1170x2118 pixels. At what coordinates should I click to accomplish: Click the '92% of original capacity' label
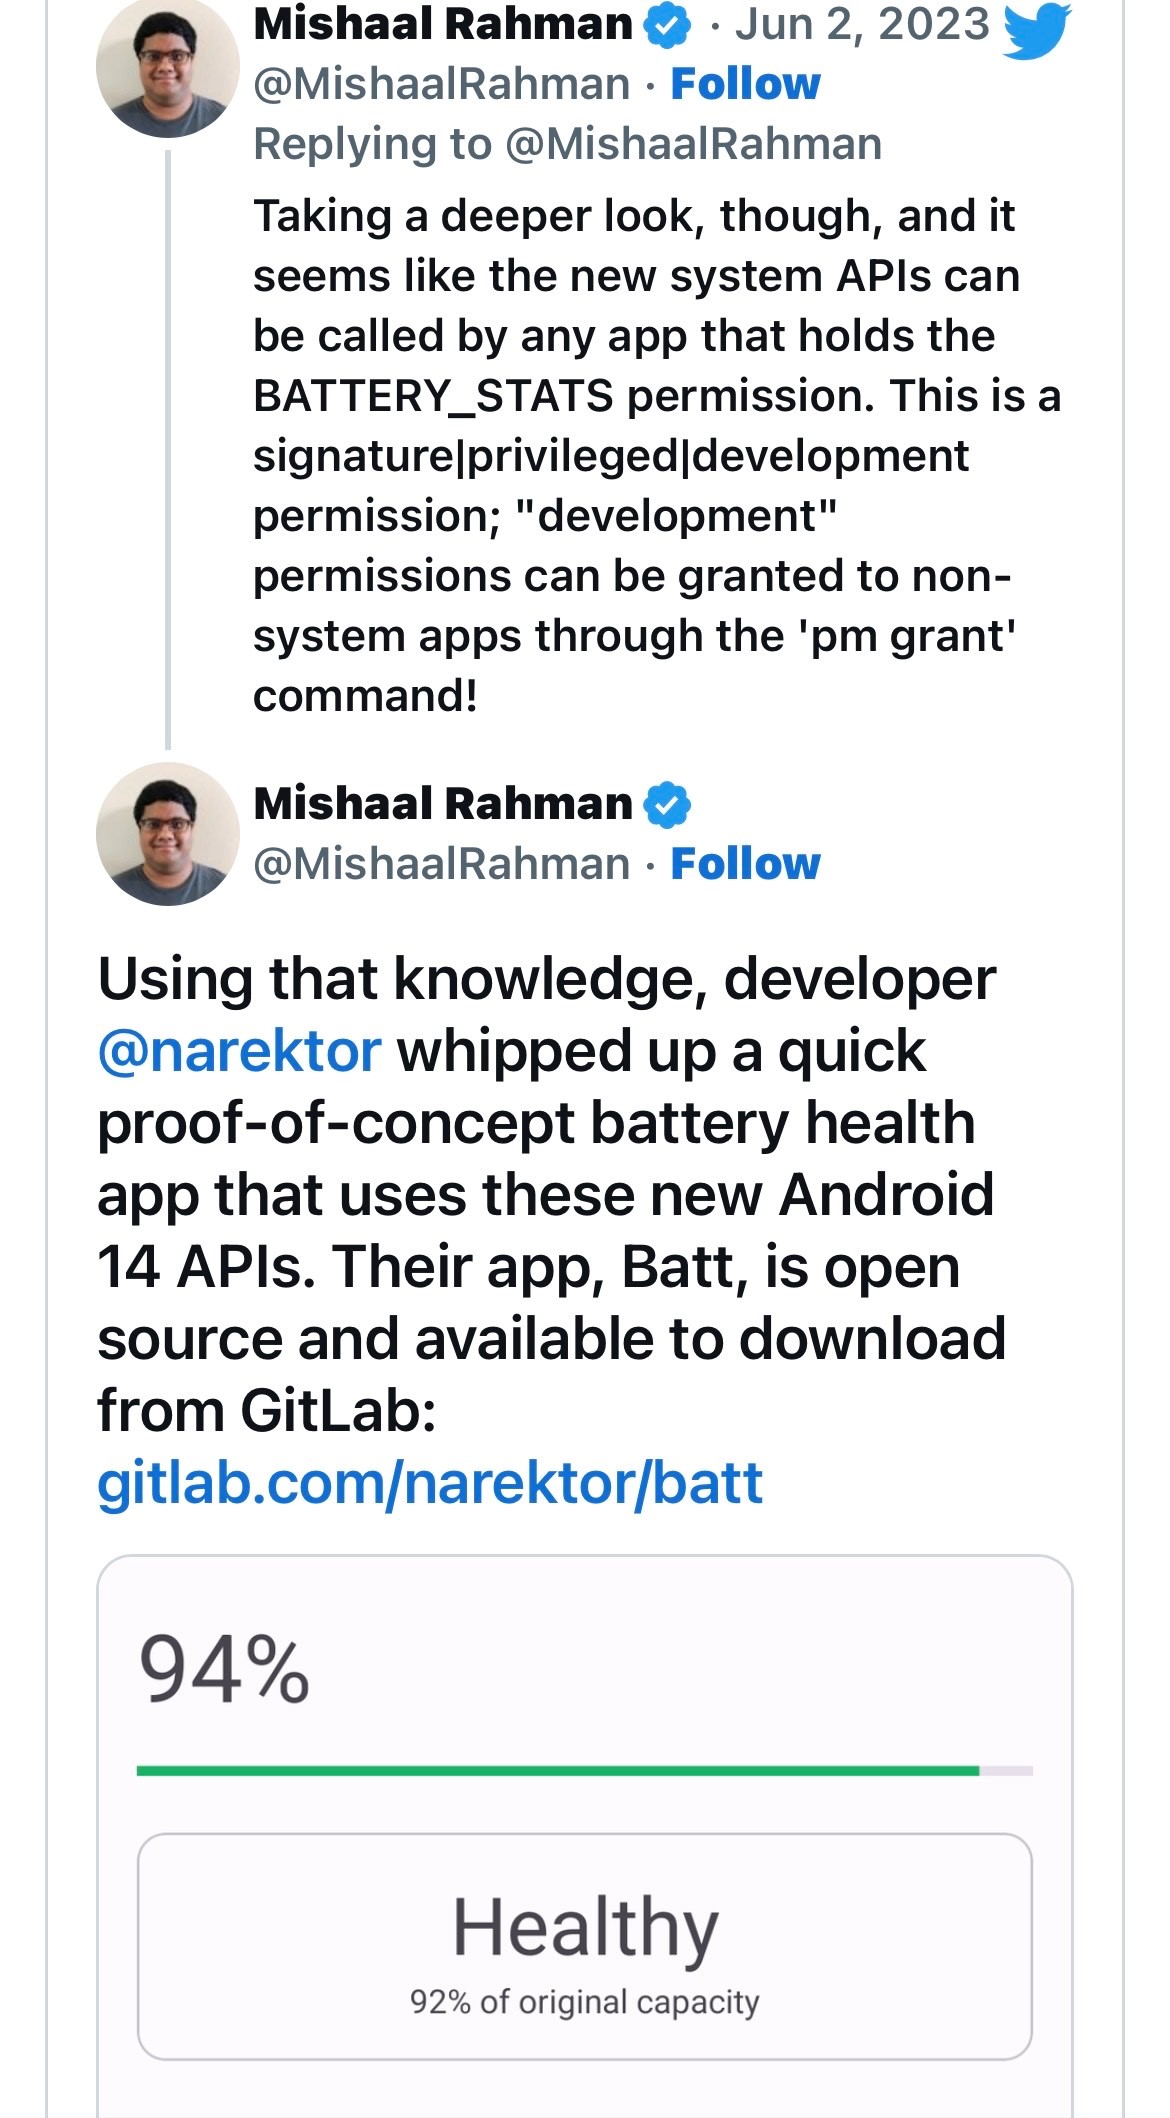584,2002
